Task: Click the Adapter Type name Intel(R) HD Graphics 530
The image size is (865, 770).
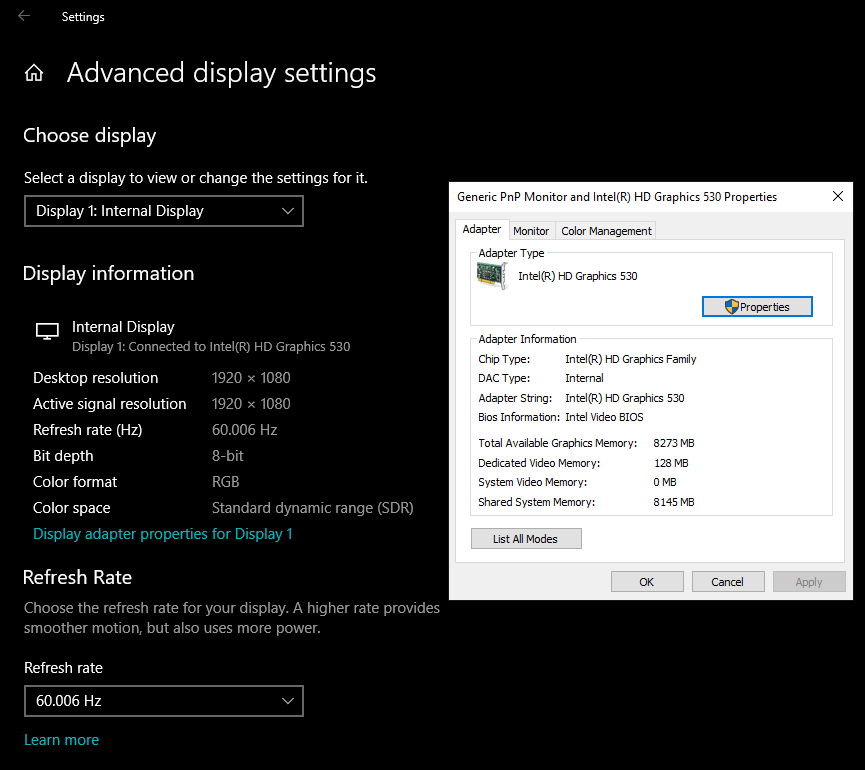Action: [x=578, y=276]
